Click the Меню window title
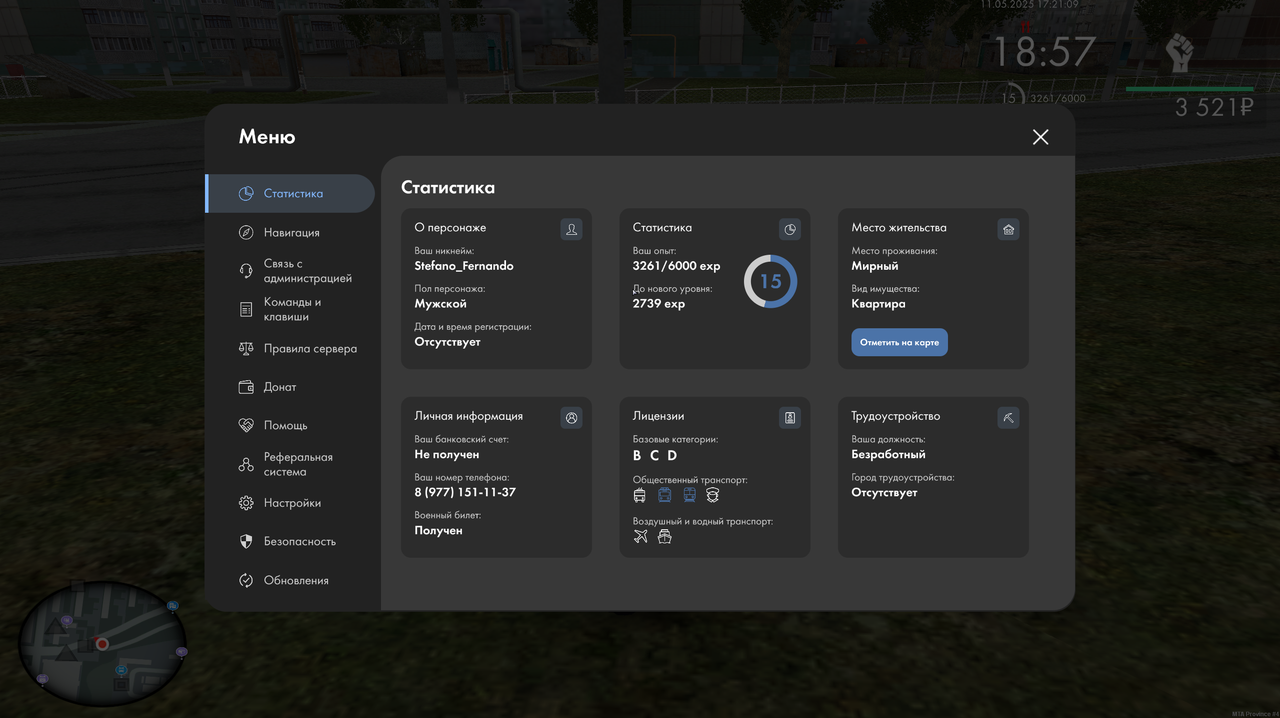Screen dimensions: 1280x718 (x=267, y=137)
